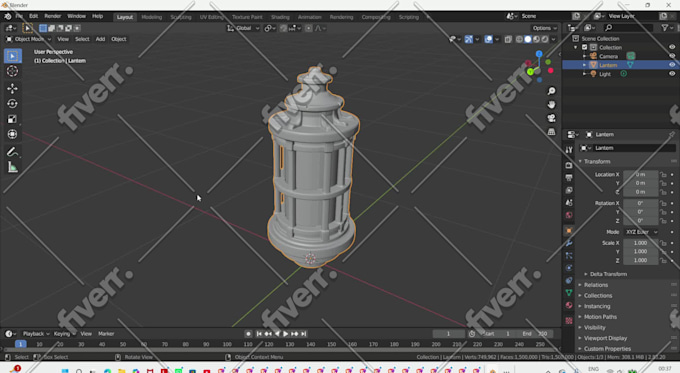Open viewport Add menu
Image resolution: width=680 pixels, height=373 pixels.
pyautogui.click(x=100, y=39)
